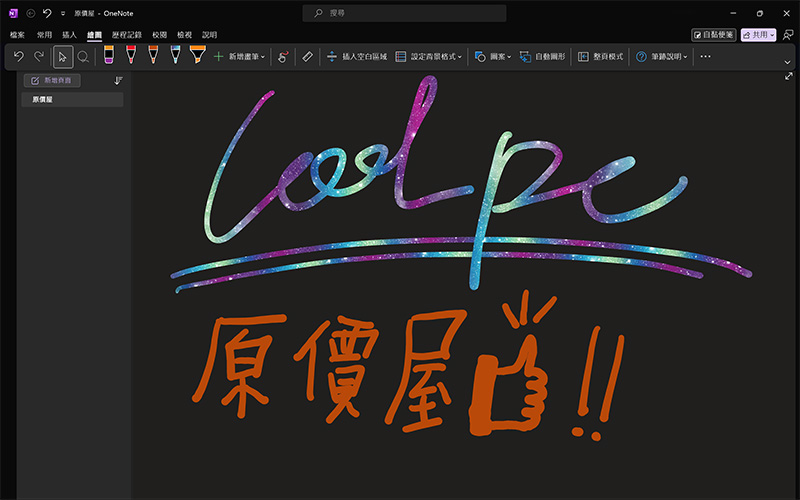Click the title bar back arrow

pyautogui.click(x=31, y=13)
